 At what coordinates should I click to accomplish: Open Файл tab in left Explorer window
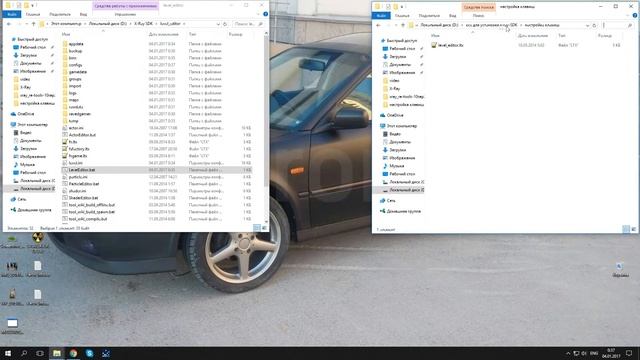coord(12,14)
